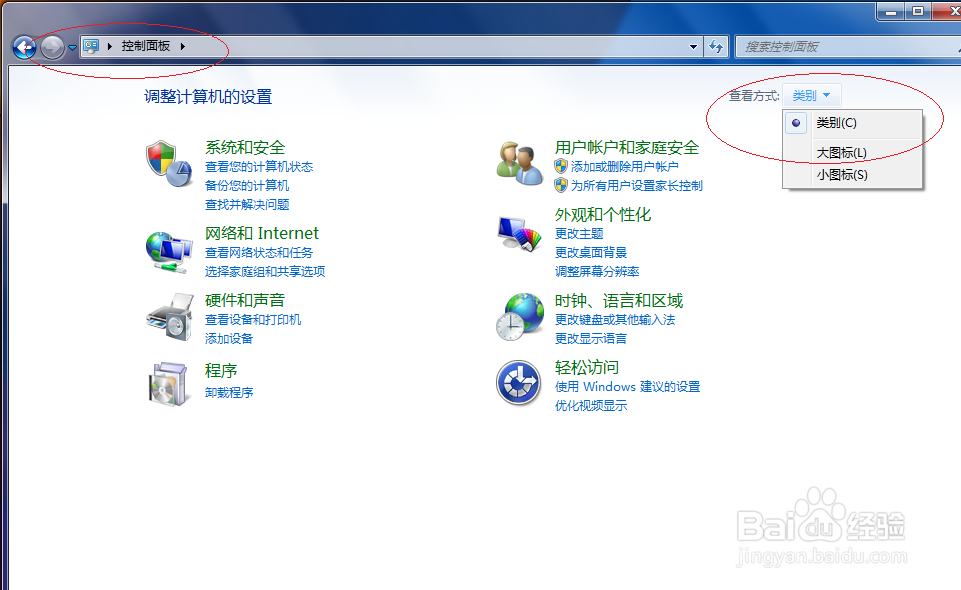Image resolution: width=961 pixels, height=590 pixels.
Task: Click 为所有用户设置家长控制 link
Action: coord(637,186)
